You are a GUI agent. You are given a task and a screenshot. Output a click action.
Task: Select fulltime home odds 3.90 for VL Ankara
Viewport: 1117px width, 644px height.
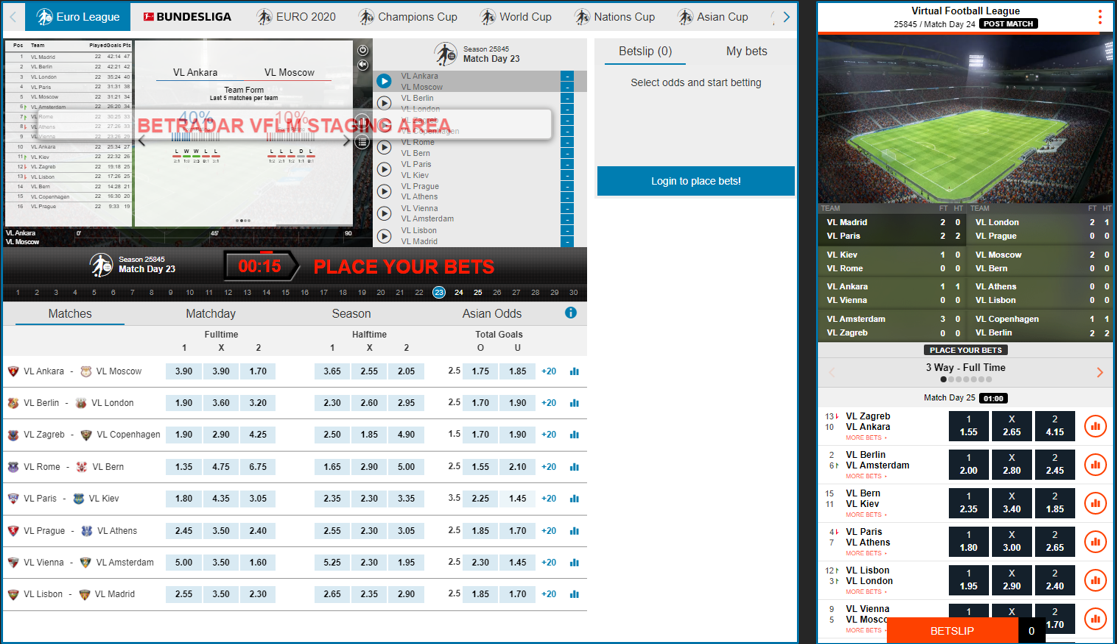click(184, 371)
